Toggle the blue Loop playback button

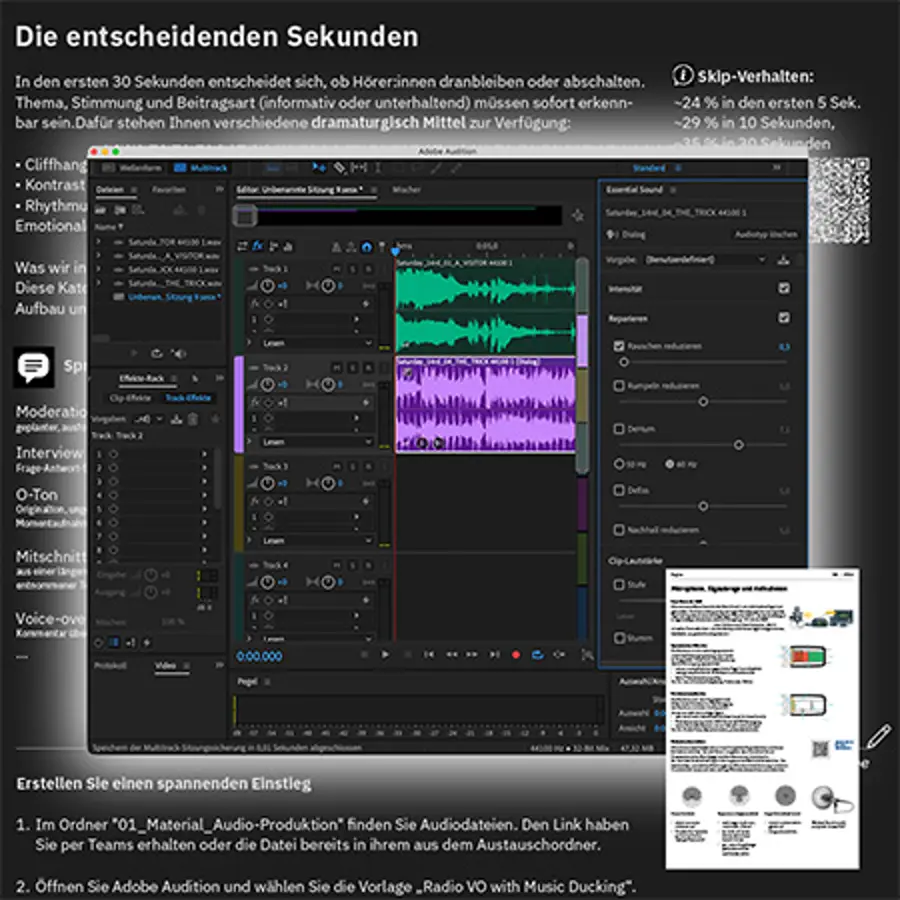tap(537, 654)
